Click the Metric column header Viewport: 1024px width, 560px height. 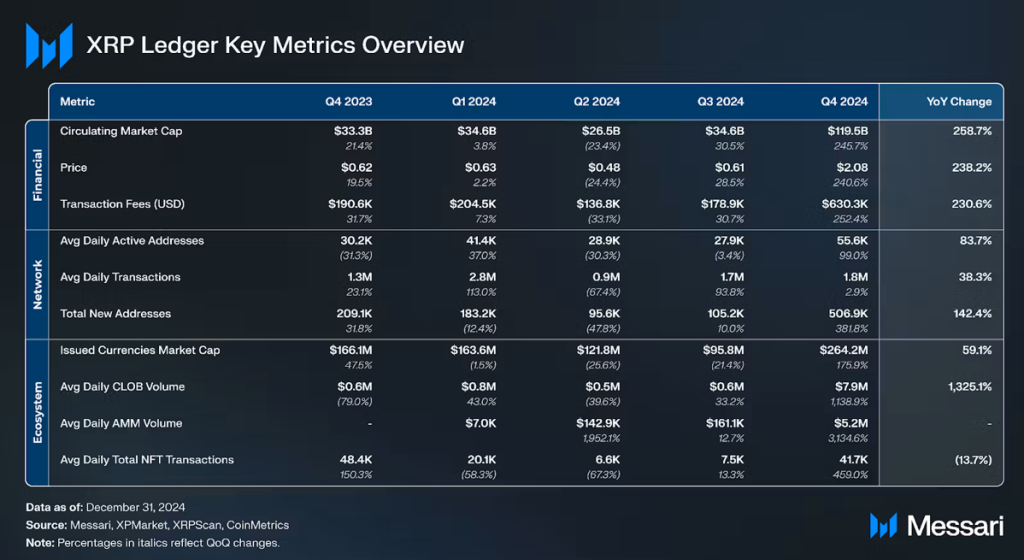coord(77,102)
